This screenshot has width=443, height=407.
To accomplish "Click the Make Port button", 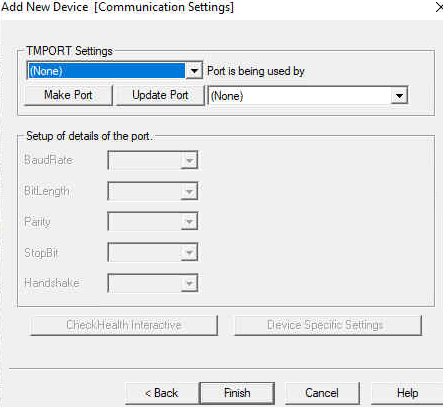I will [68, 95].
